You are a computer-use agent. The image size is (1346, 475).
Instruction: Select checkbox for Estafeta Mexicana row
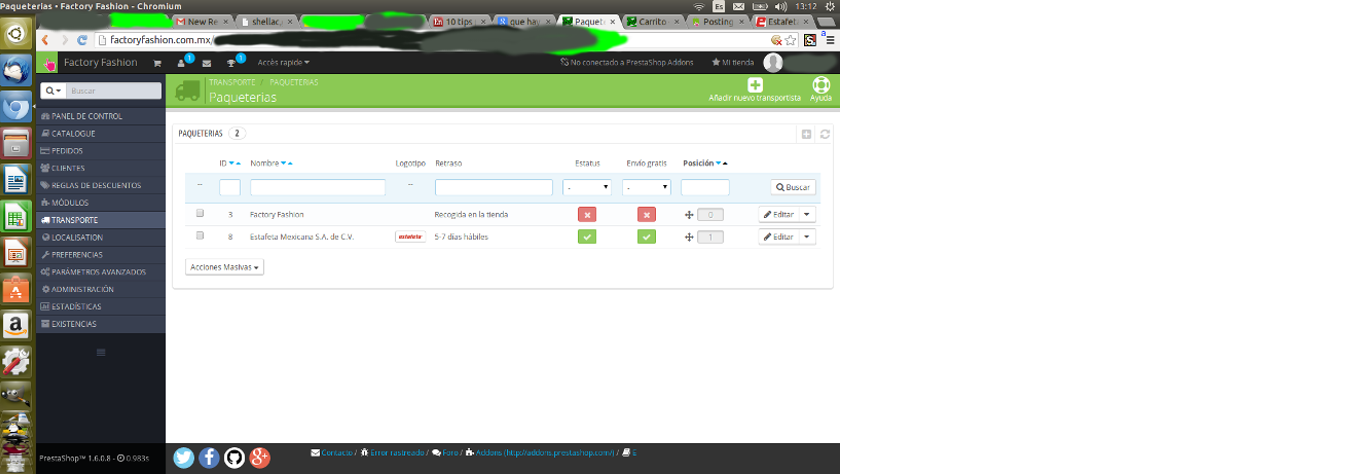point(200,236)
